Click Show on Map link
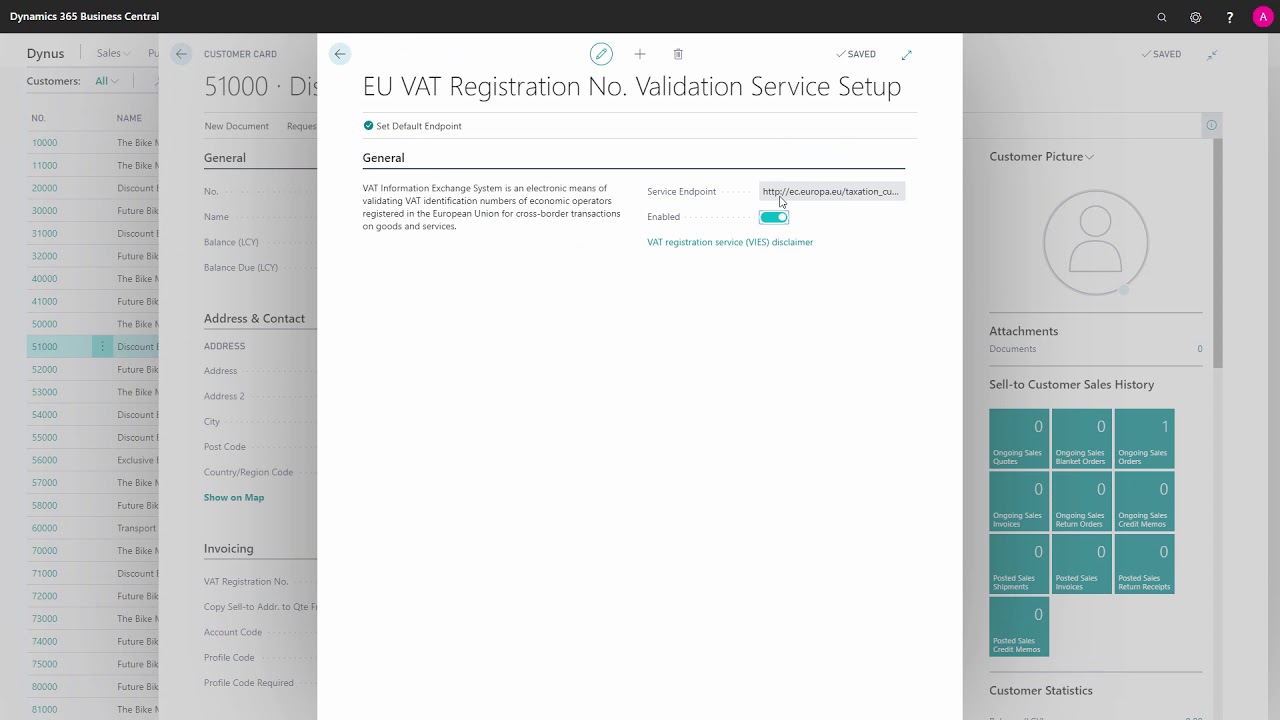 click(x=234, y=498)
